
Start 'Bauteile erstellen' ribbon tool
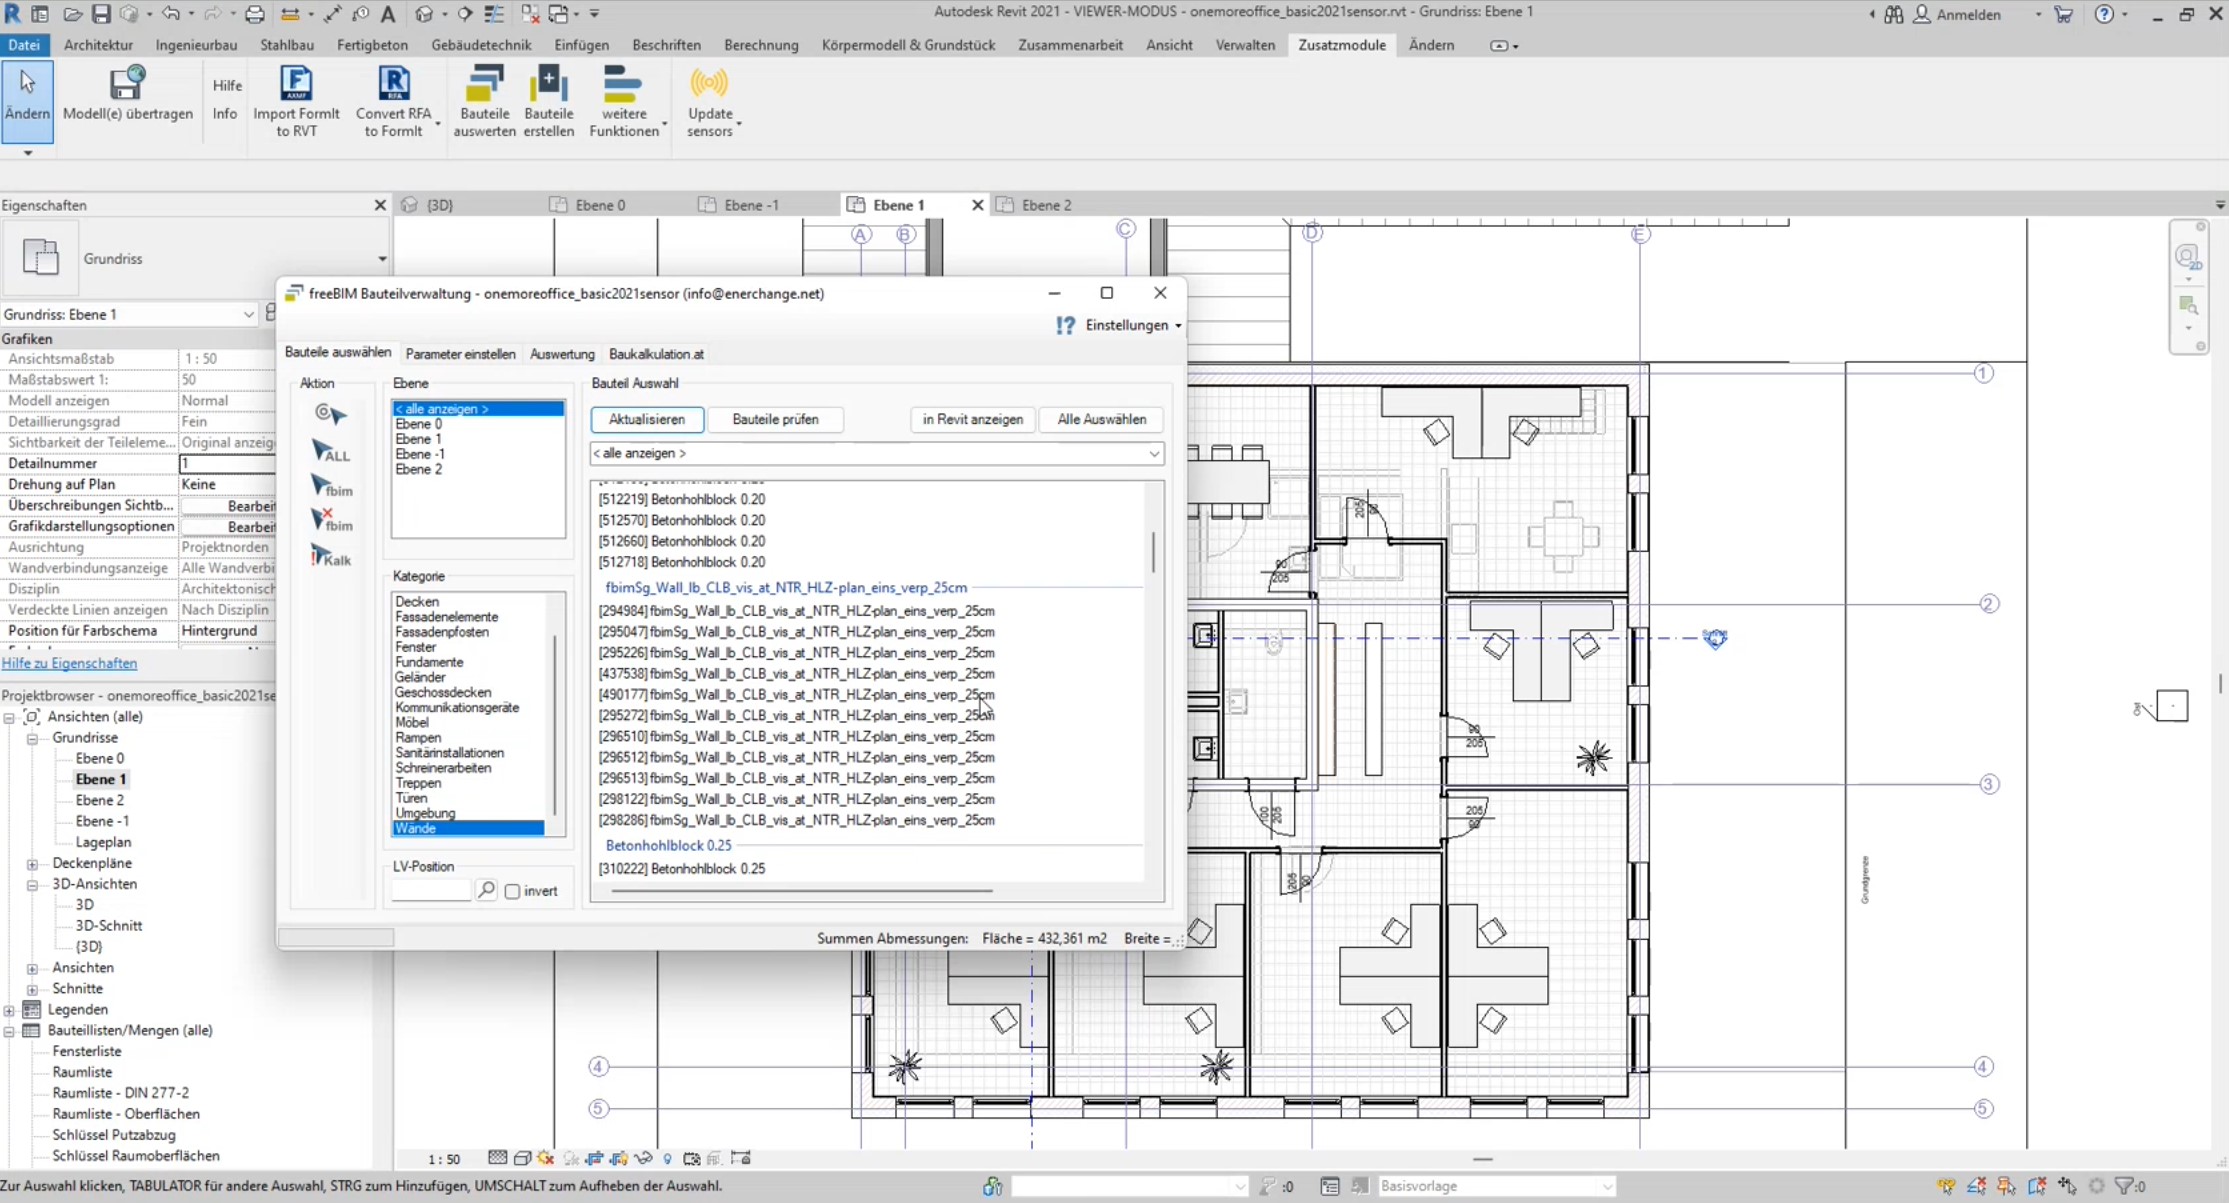tap(548, 101)
